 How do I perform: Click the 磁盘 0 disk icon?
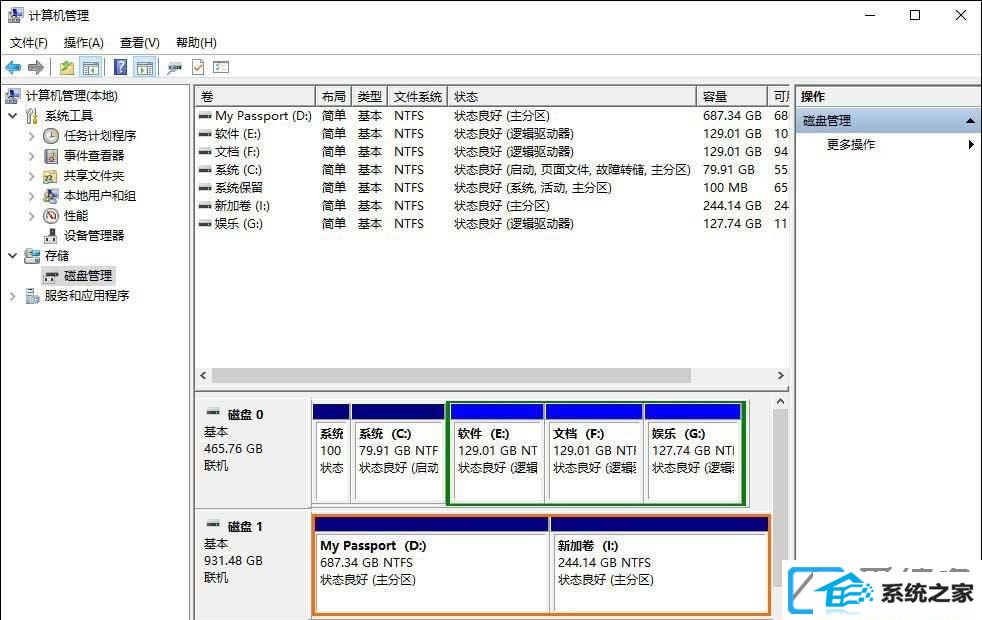[213, 413]
